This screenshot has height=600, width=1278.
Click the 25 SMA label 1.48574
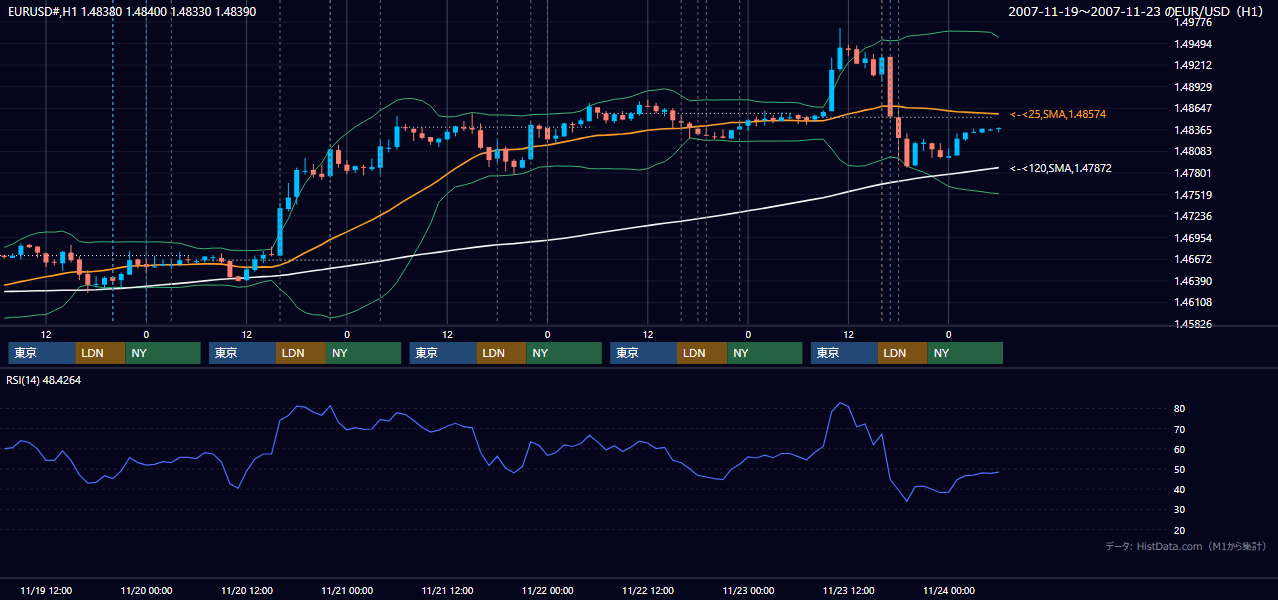click(x=1058, y=115)
